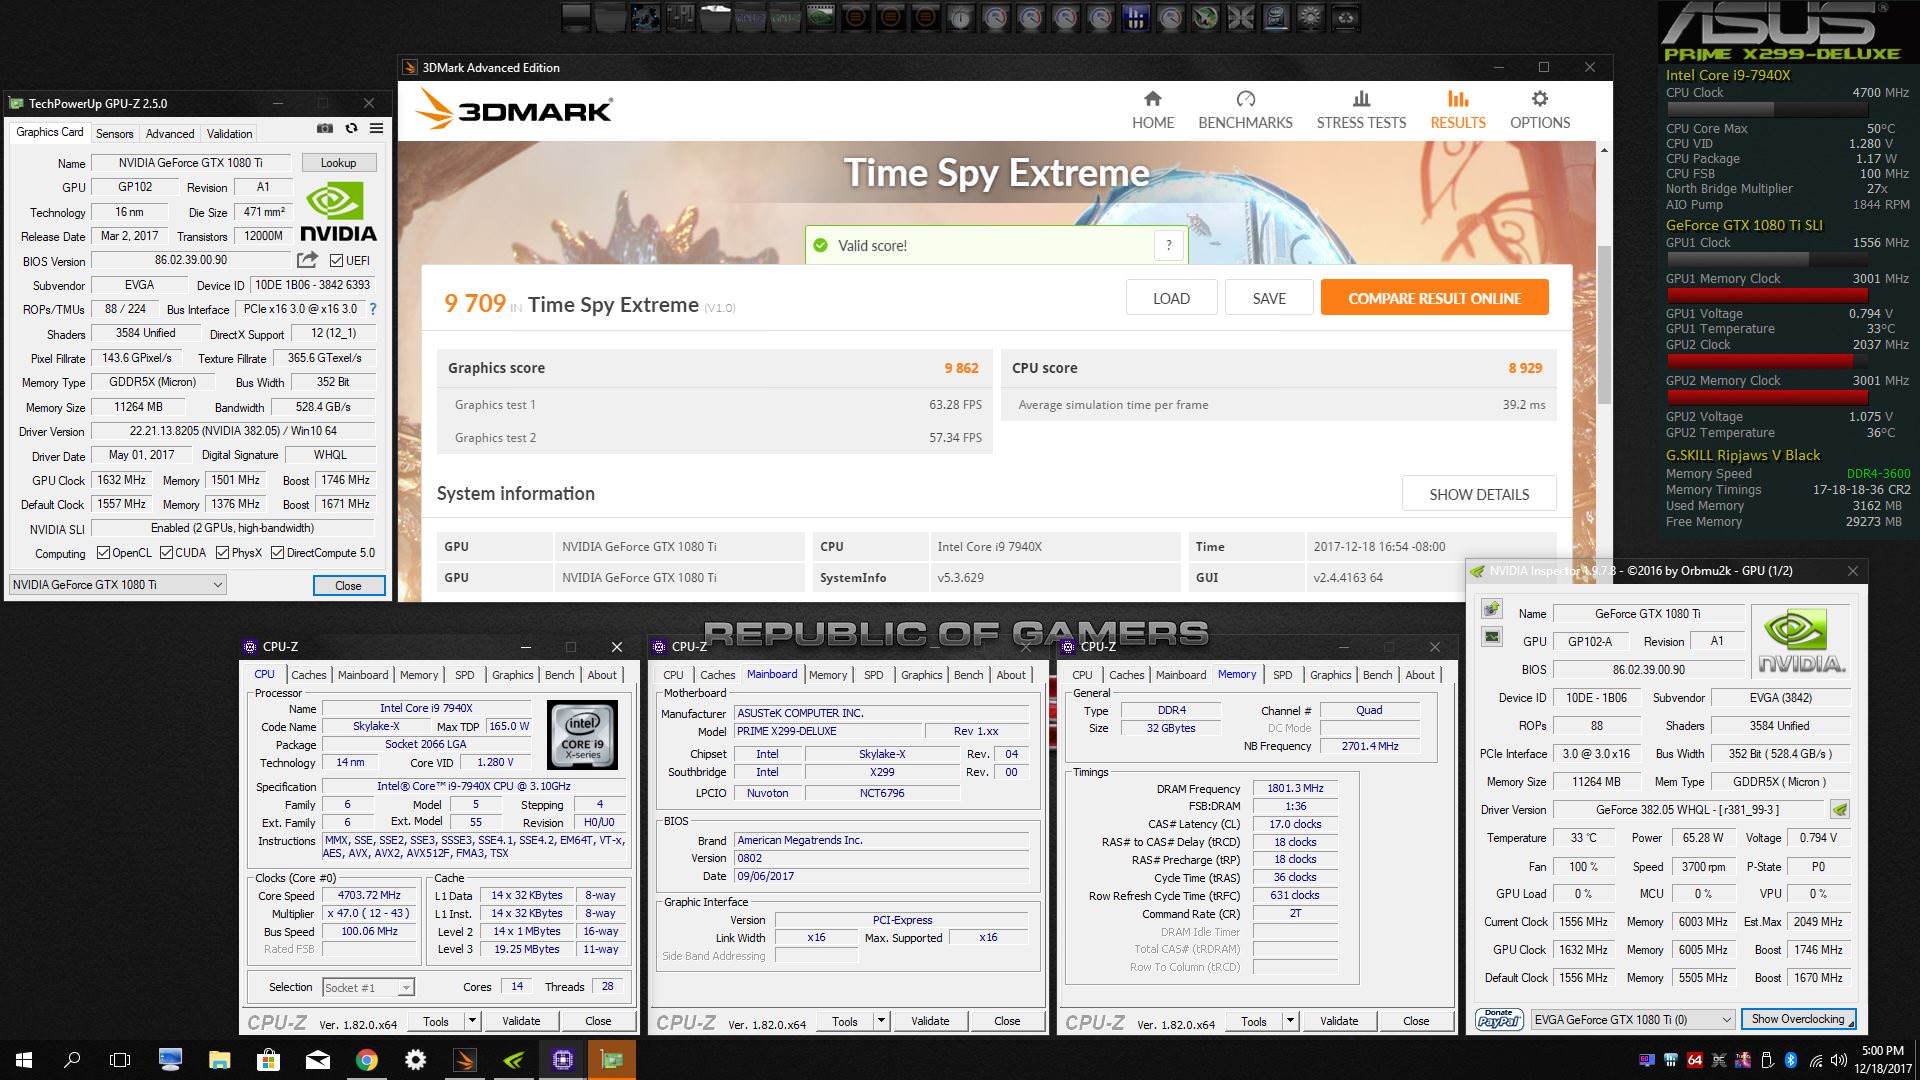Click the 3DMark scrollbar up arrow
The image size is (1920, 1080).
point(1604,151)
